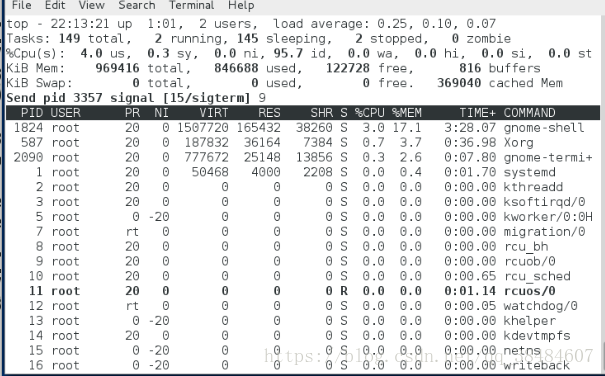Click the %CPU column header
The width and height of the screenshot is (605, 376).
tap(370, 113)
